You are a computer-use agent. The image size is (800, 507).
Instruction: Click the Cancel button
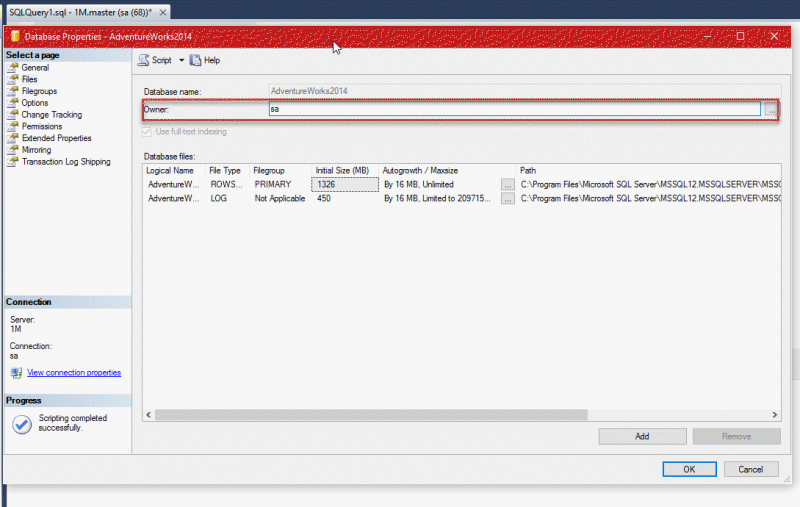click(751, 469)
